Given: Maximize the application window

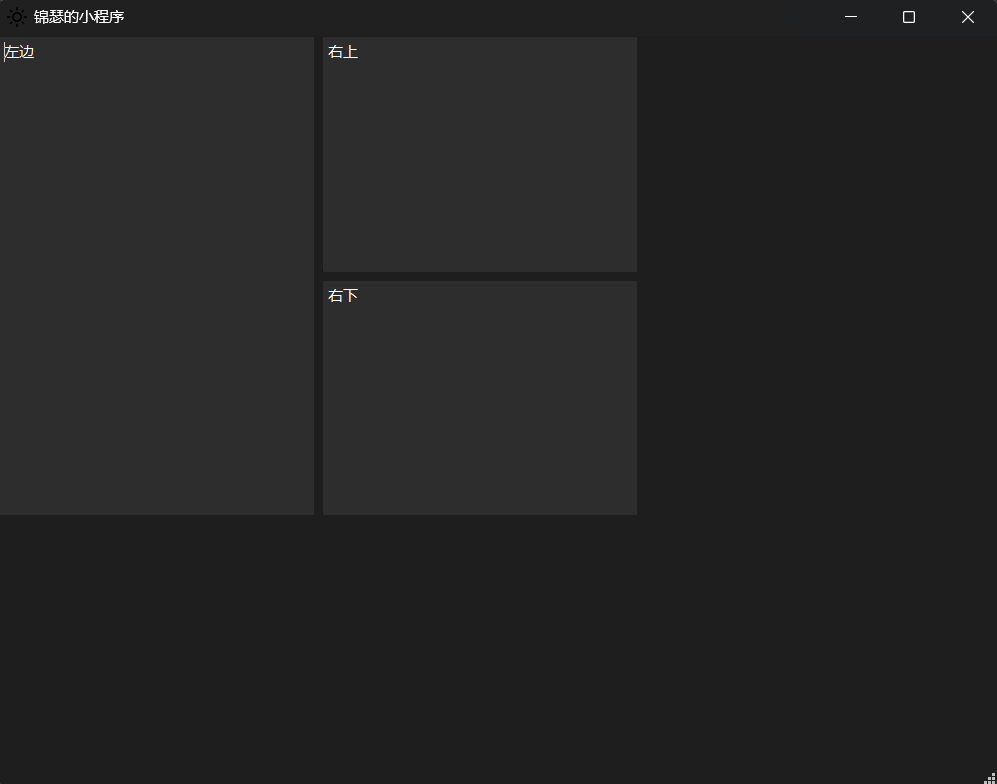Looking at the screenshot, I should (908, 17).
